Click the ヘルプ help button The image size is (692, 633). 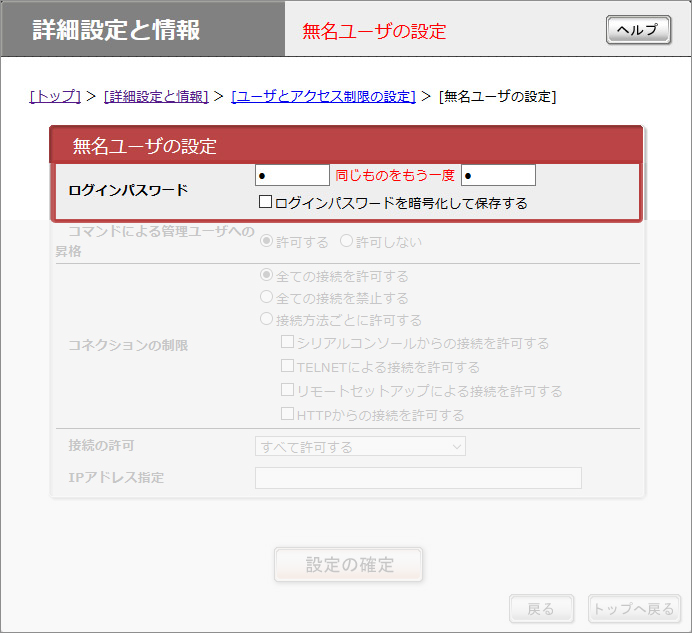coord(638,30)
